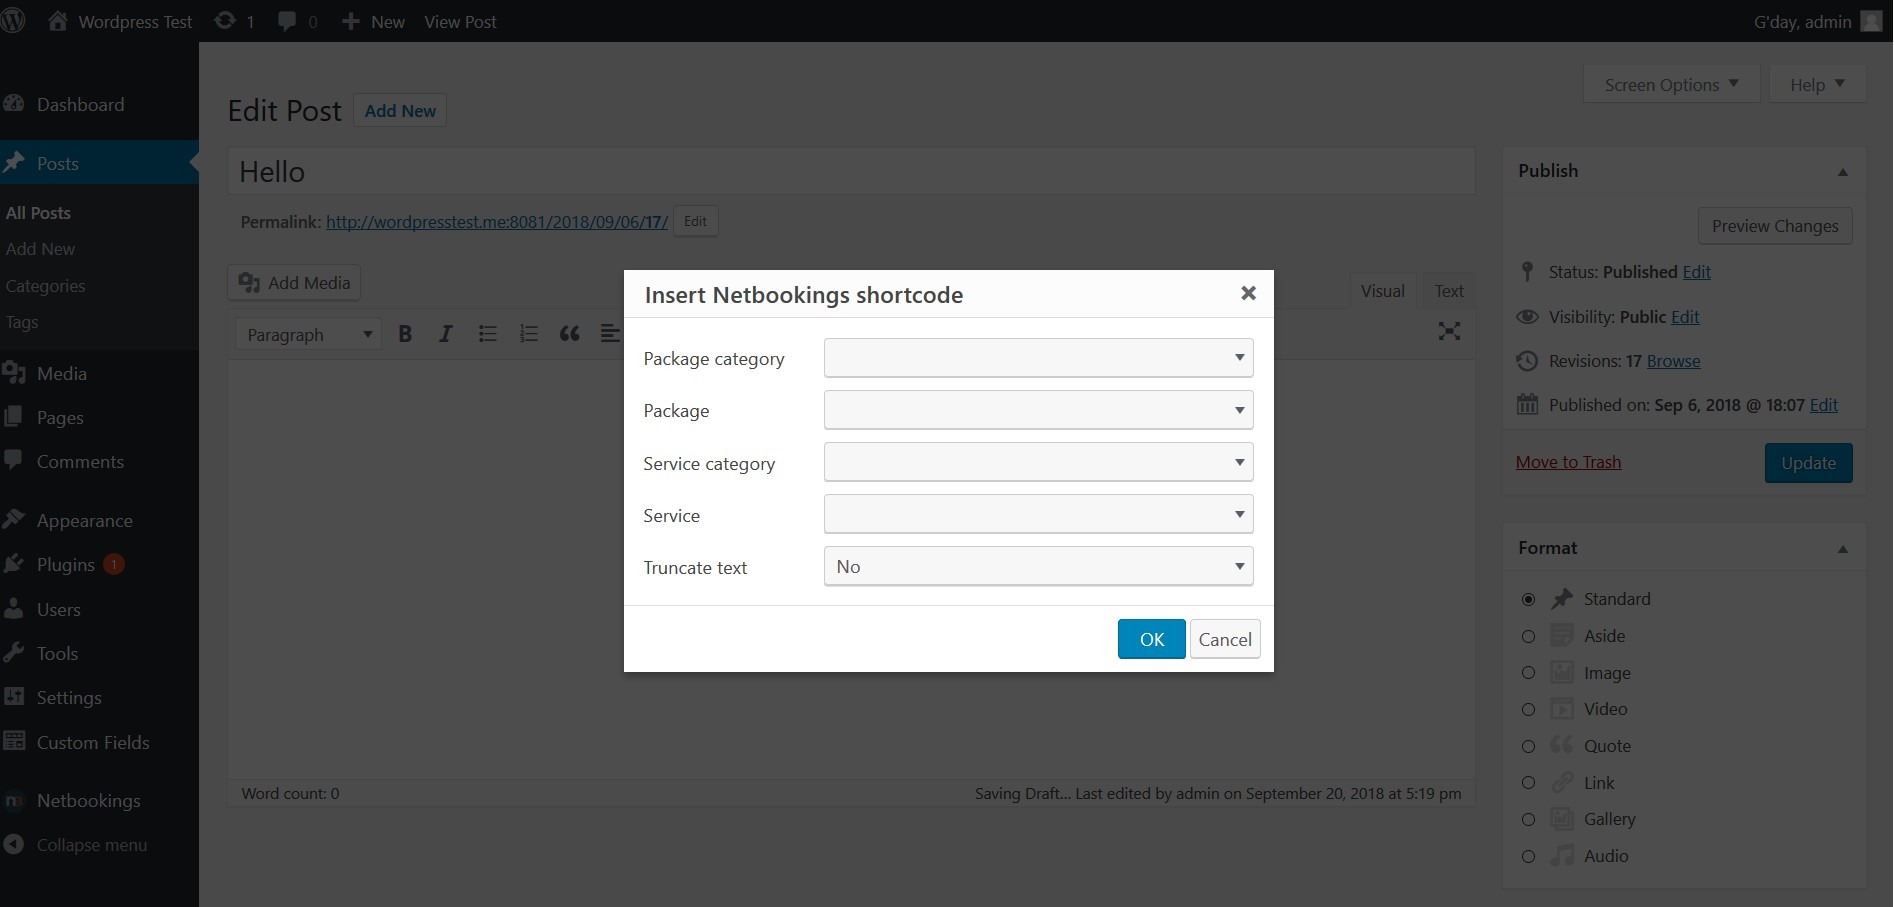Image resolution: width=1894 pixels, height=907 pixels.
Task: Open the Wordpress Test site home
Action: click(x=120, y=21)
